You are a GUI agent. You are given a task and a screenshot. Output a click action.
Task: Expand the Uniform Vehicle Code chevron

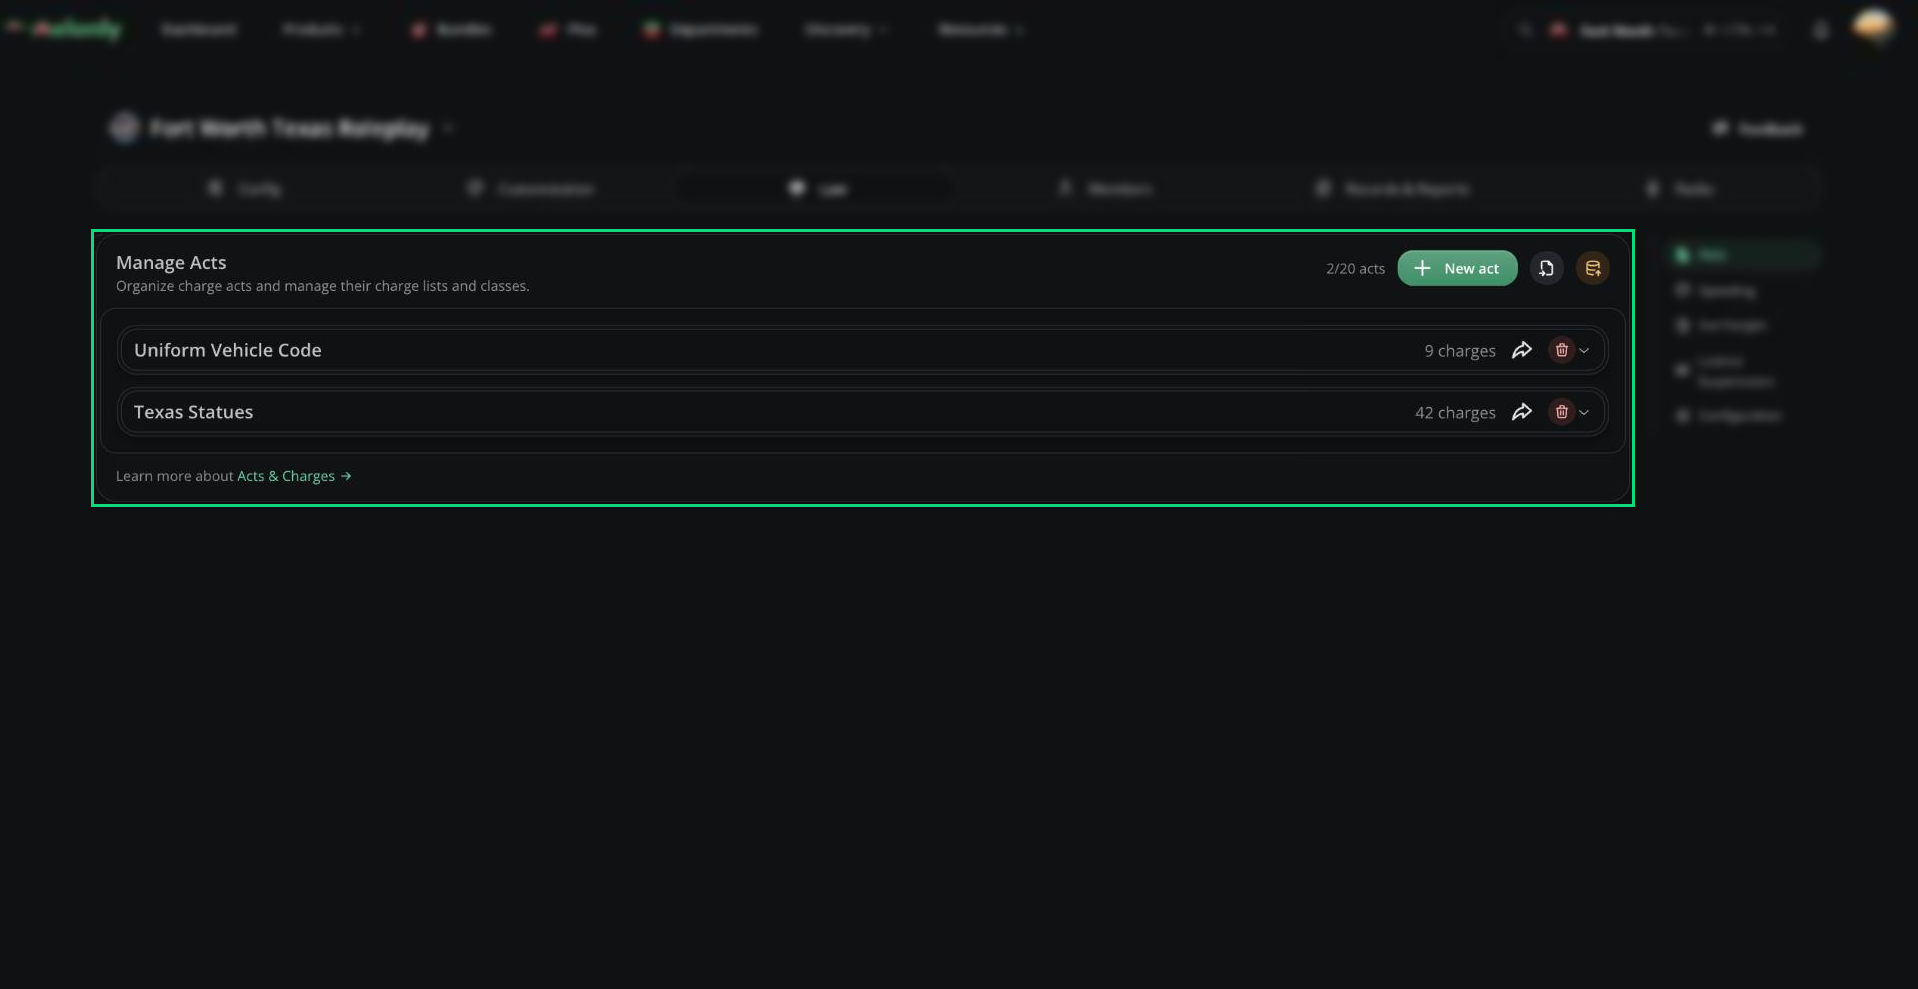(1584, 351)
